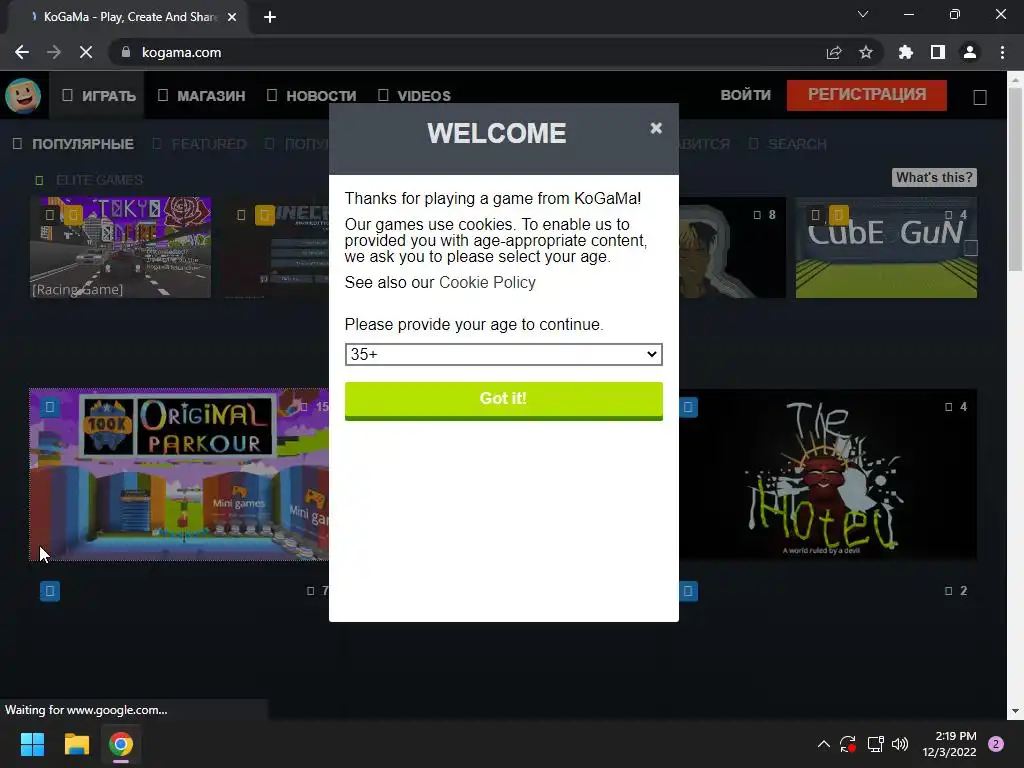Open The Hotel game thumbnail
Image resolution: width=1024 pixels, height=768 pixels.
click(828, 475)
